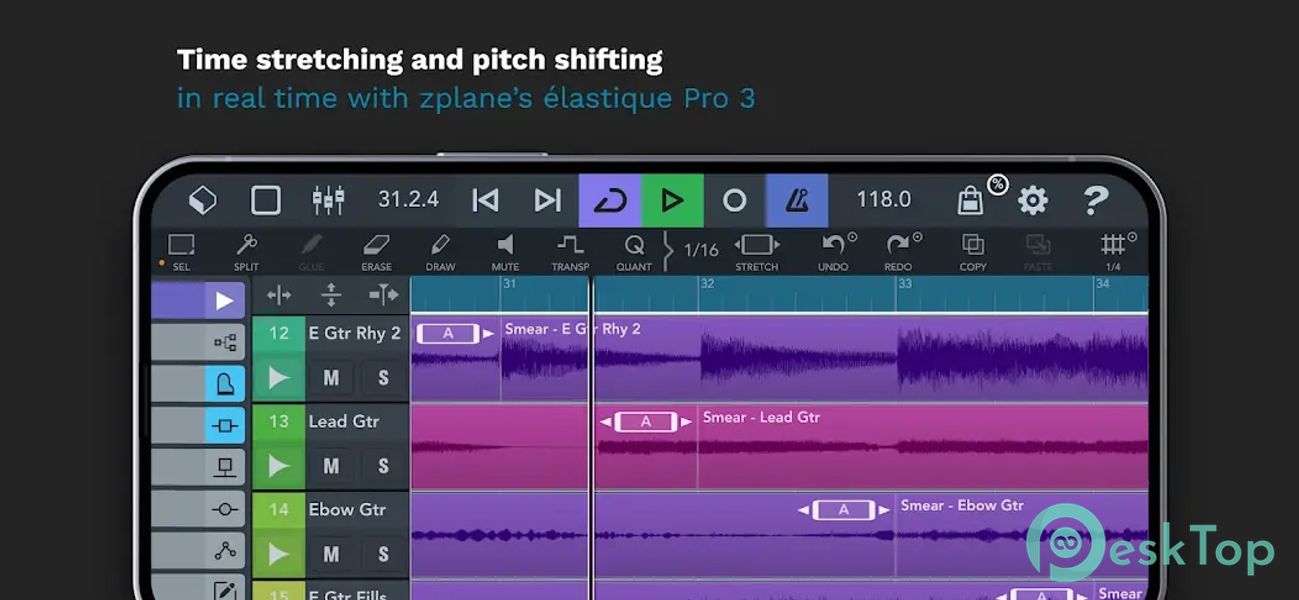Choose the ERASE tool
The height and width of the screenshot is (600, 1299).
[376, 252]
